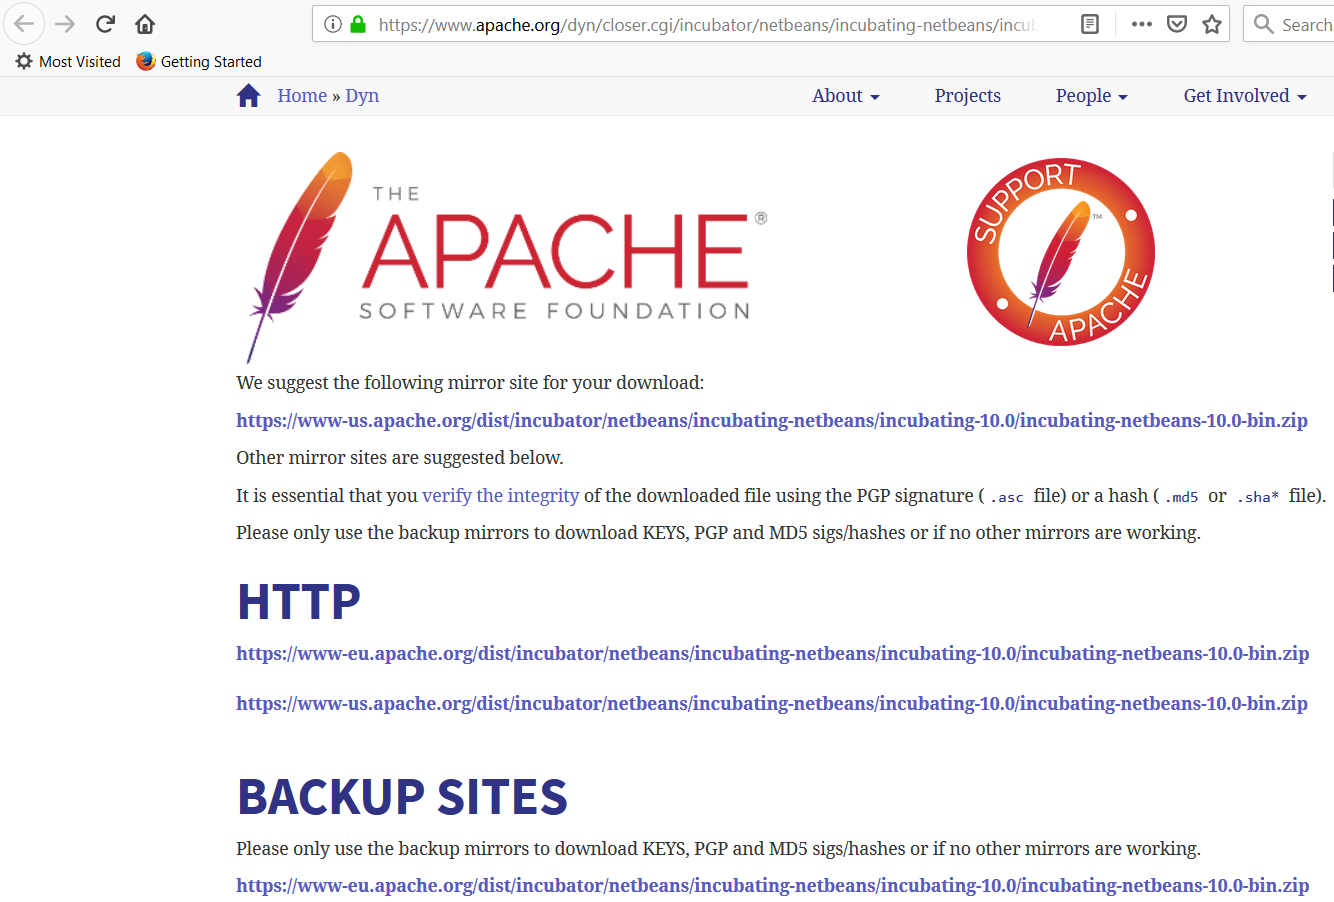Open the verify the integrity link
The width and height of the screenshot is (1334, 902).
click(x=501, y=495)
